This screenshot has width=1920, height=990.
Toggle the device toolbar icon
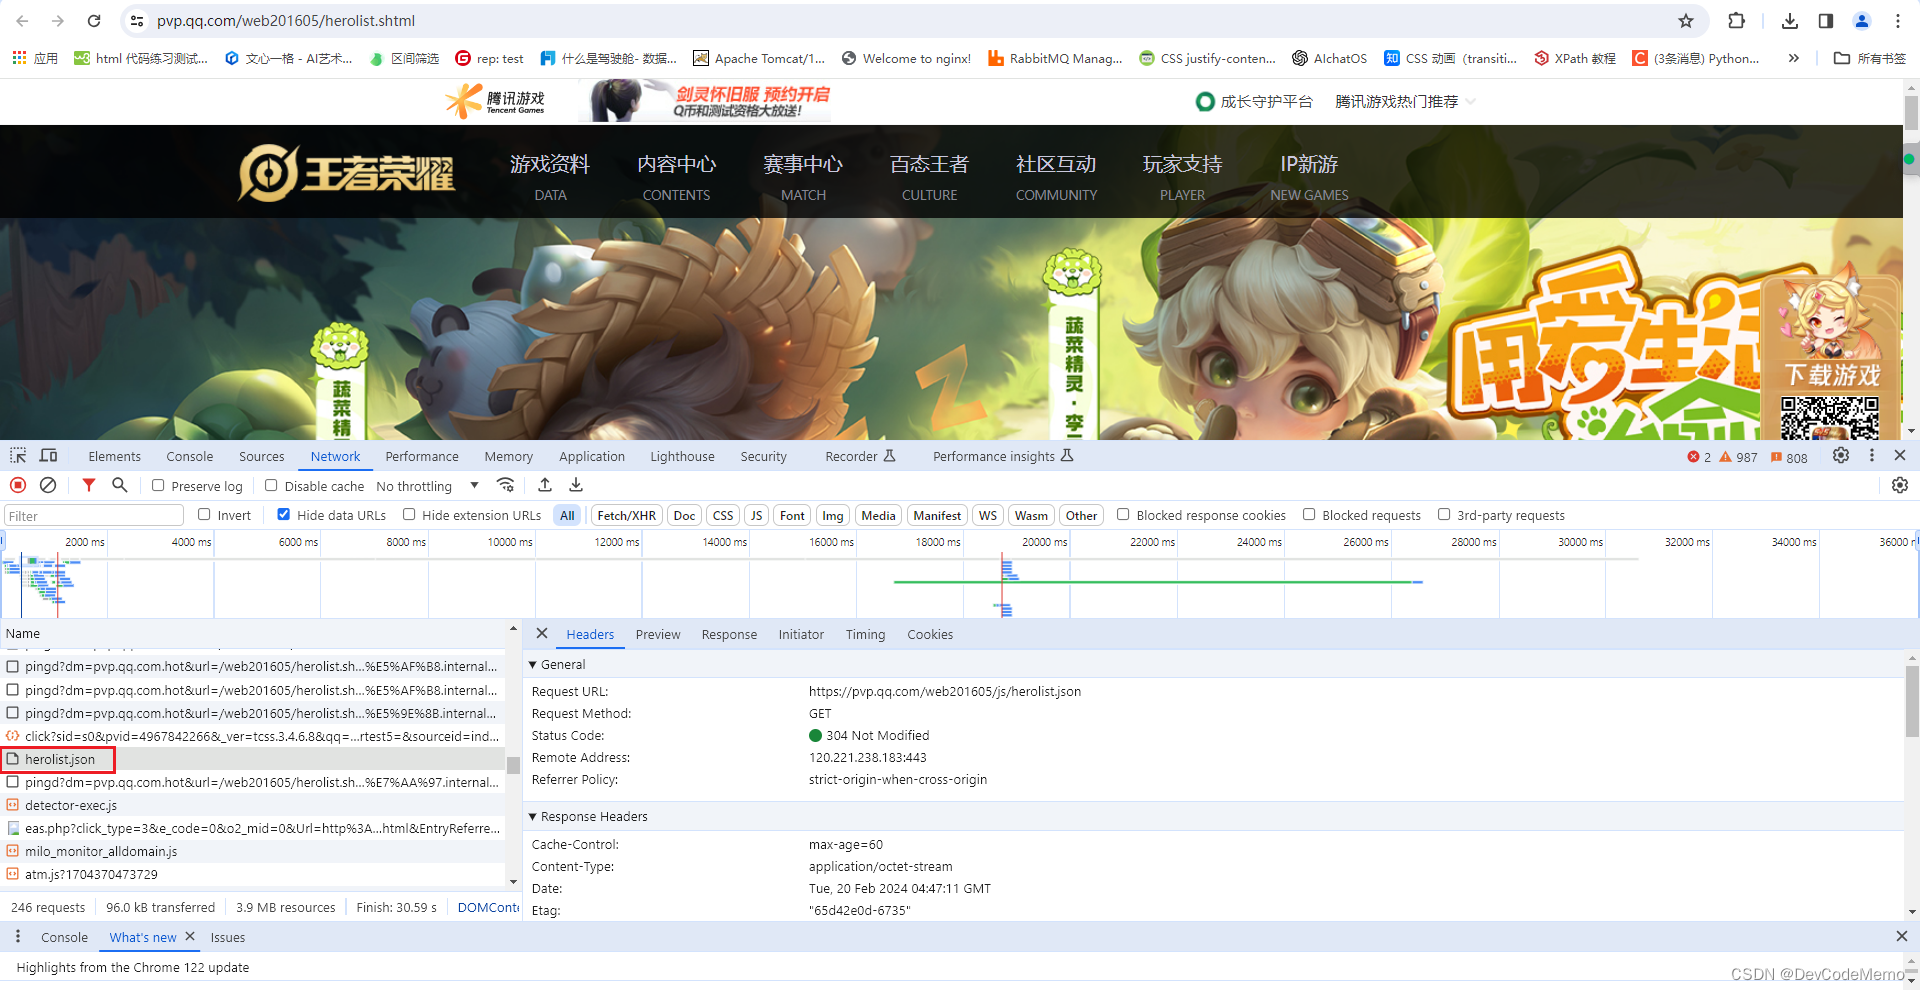tap(48, 456)
